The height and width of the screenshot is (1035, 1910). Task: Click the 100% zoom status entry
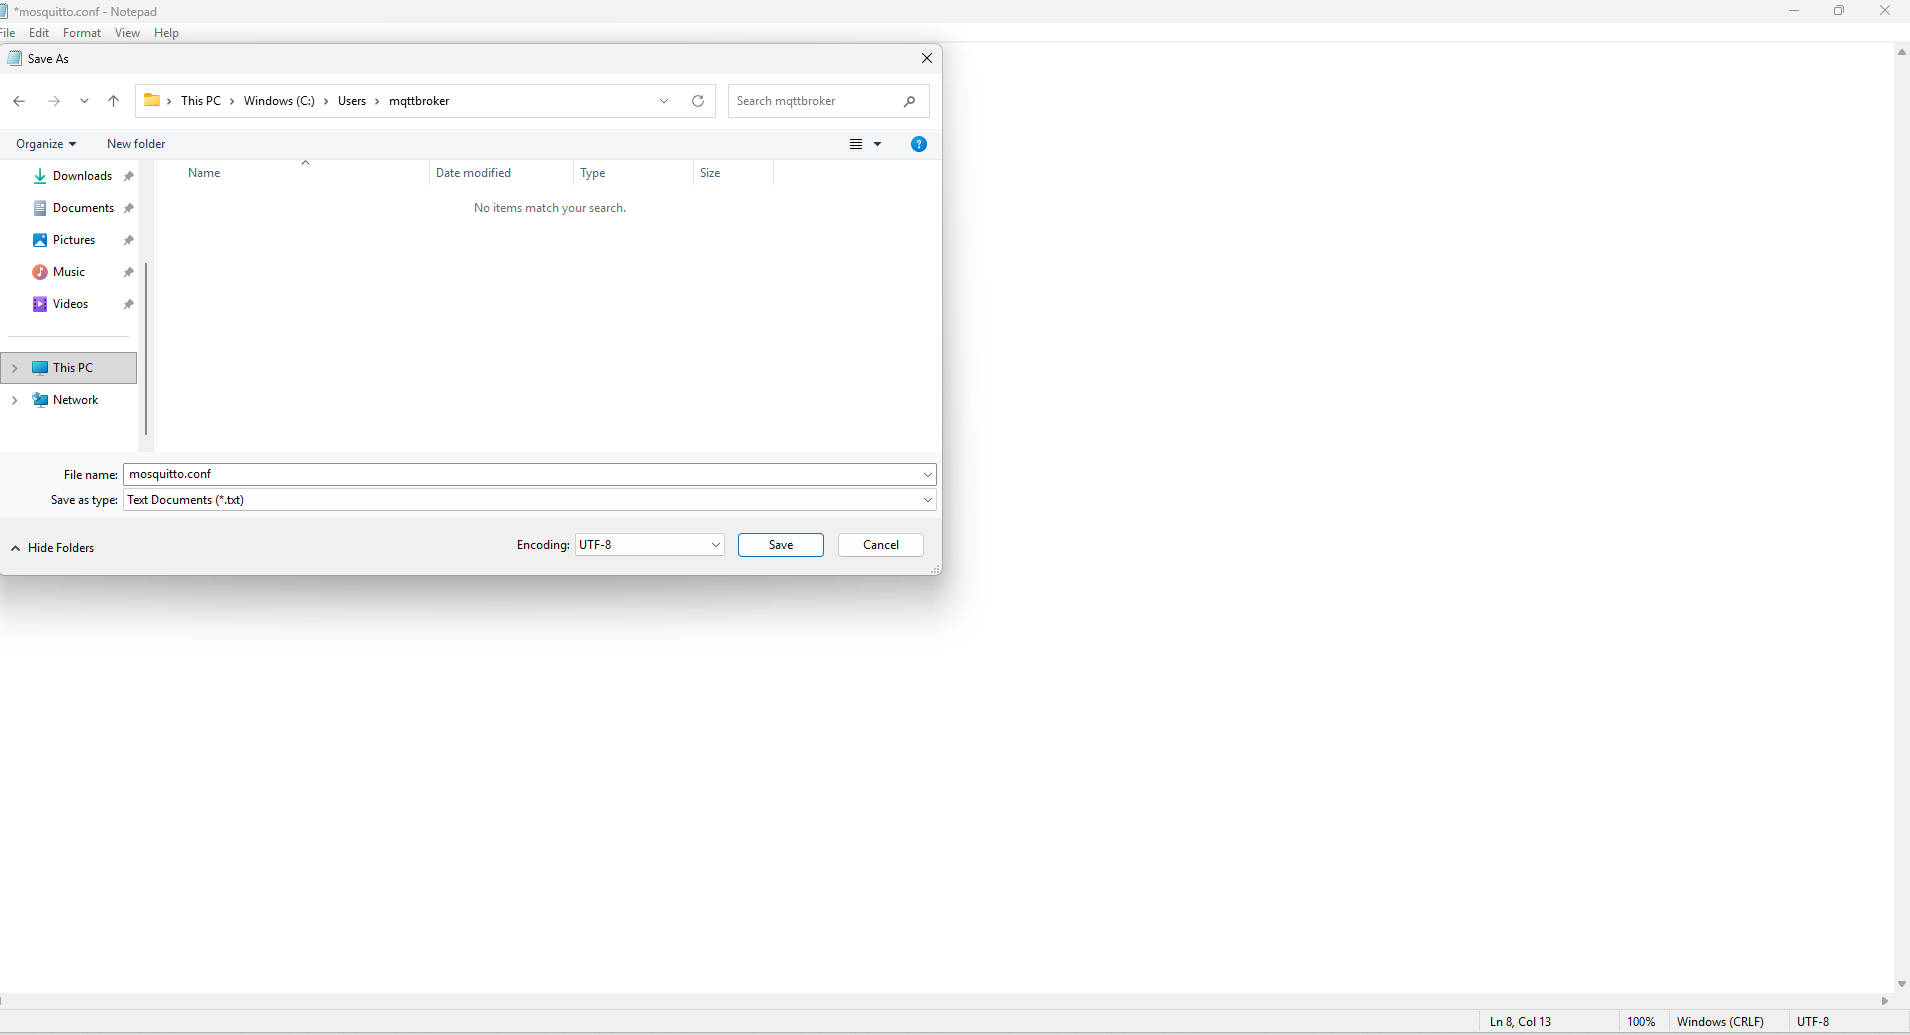1641,1022
